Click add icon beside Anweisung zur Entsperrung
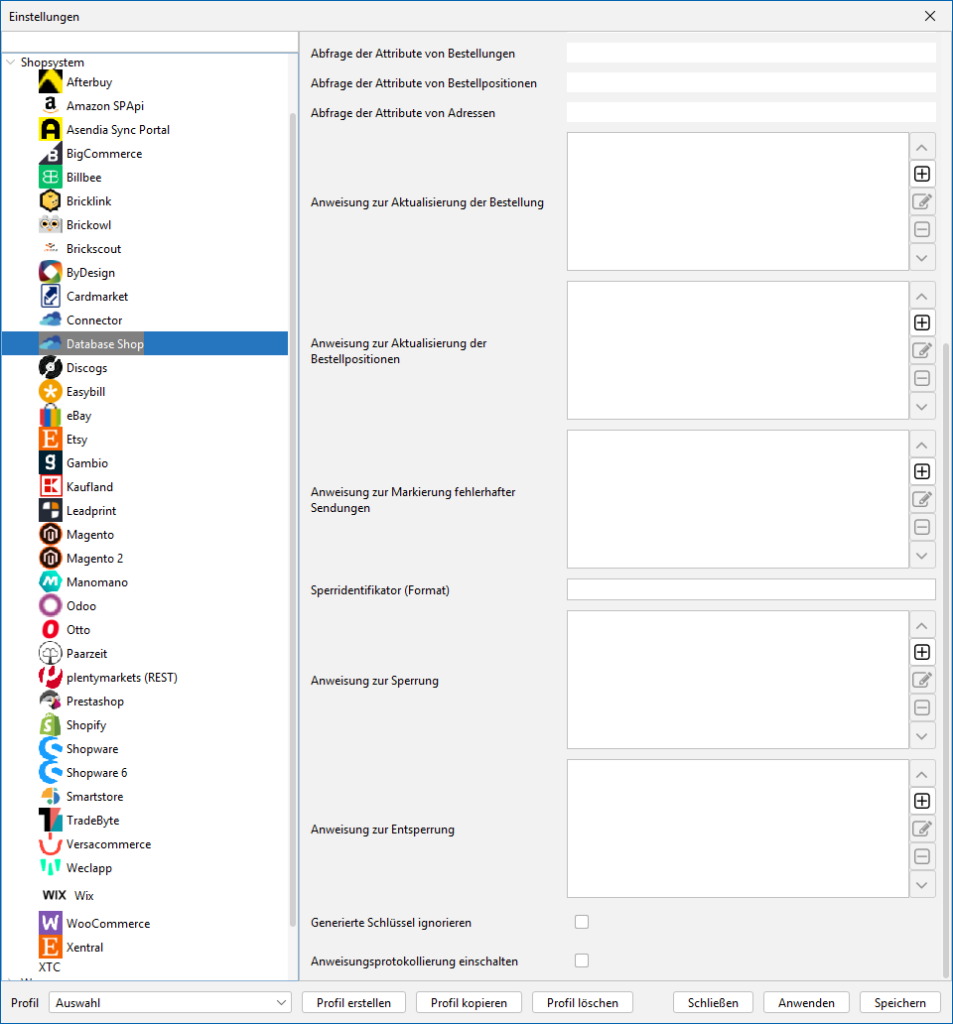 922,801
